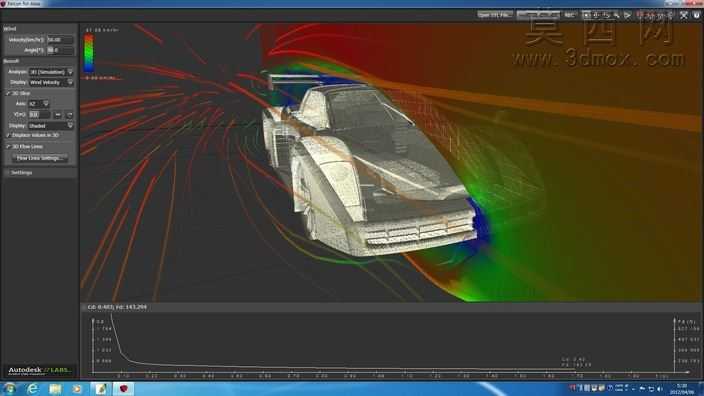
Task: Toggle fullscreen with the crossed-arrows icon
Action: [x=683, y=15]
